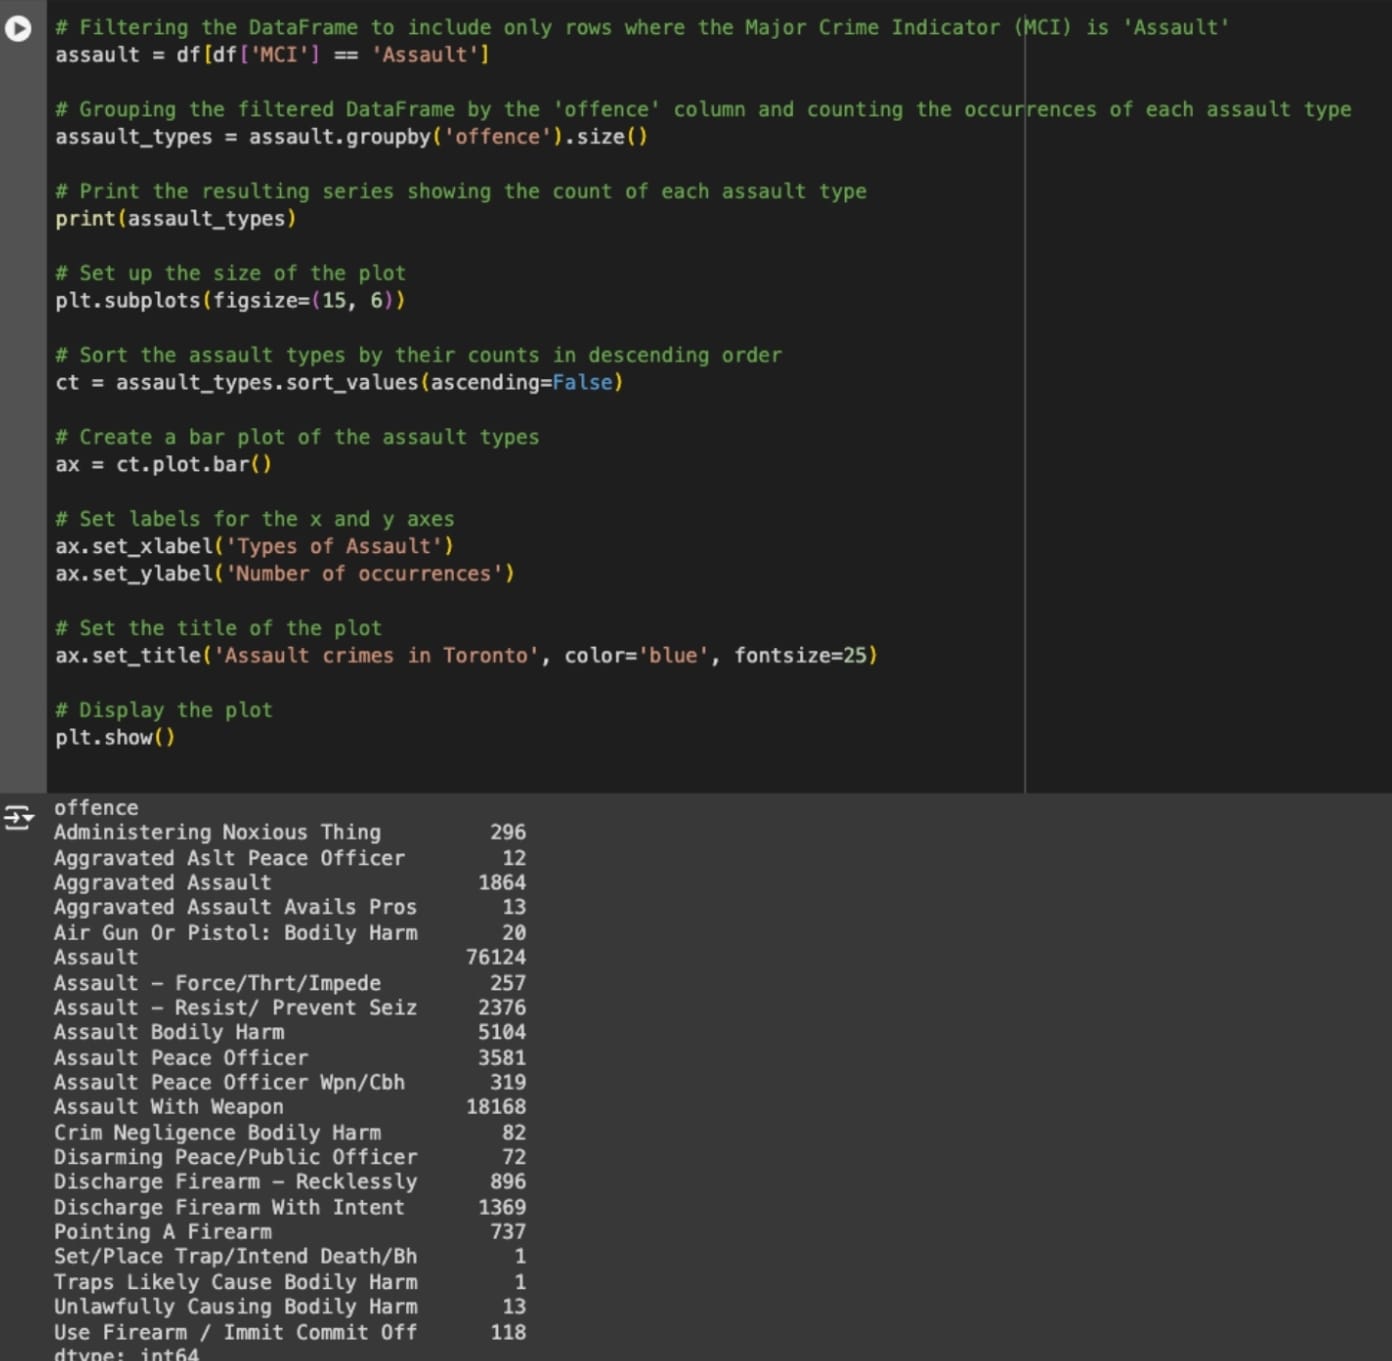The width and height of the screenshot is (1392, 1361).
Task: Click the count 76124 in the output
Action: [496, 958]
